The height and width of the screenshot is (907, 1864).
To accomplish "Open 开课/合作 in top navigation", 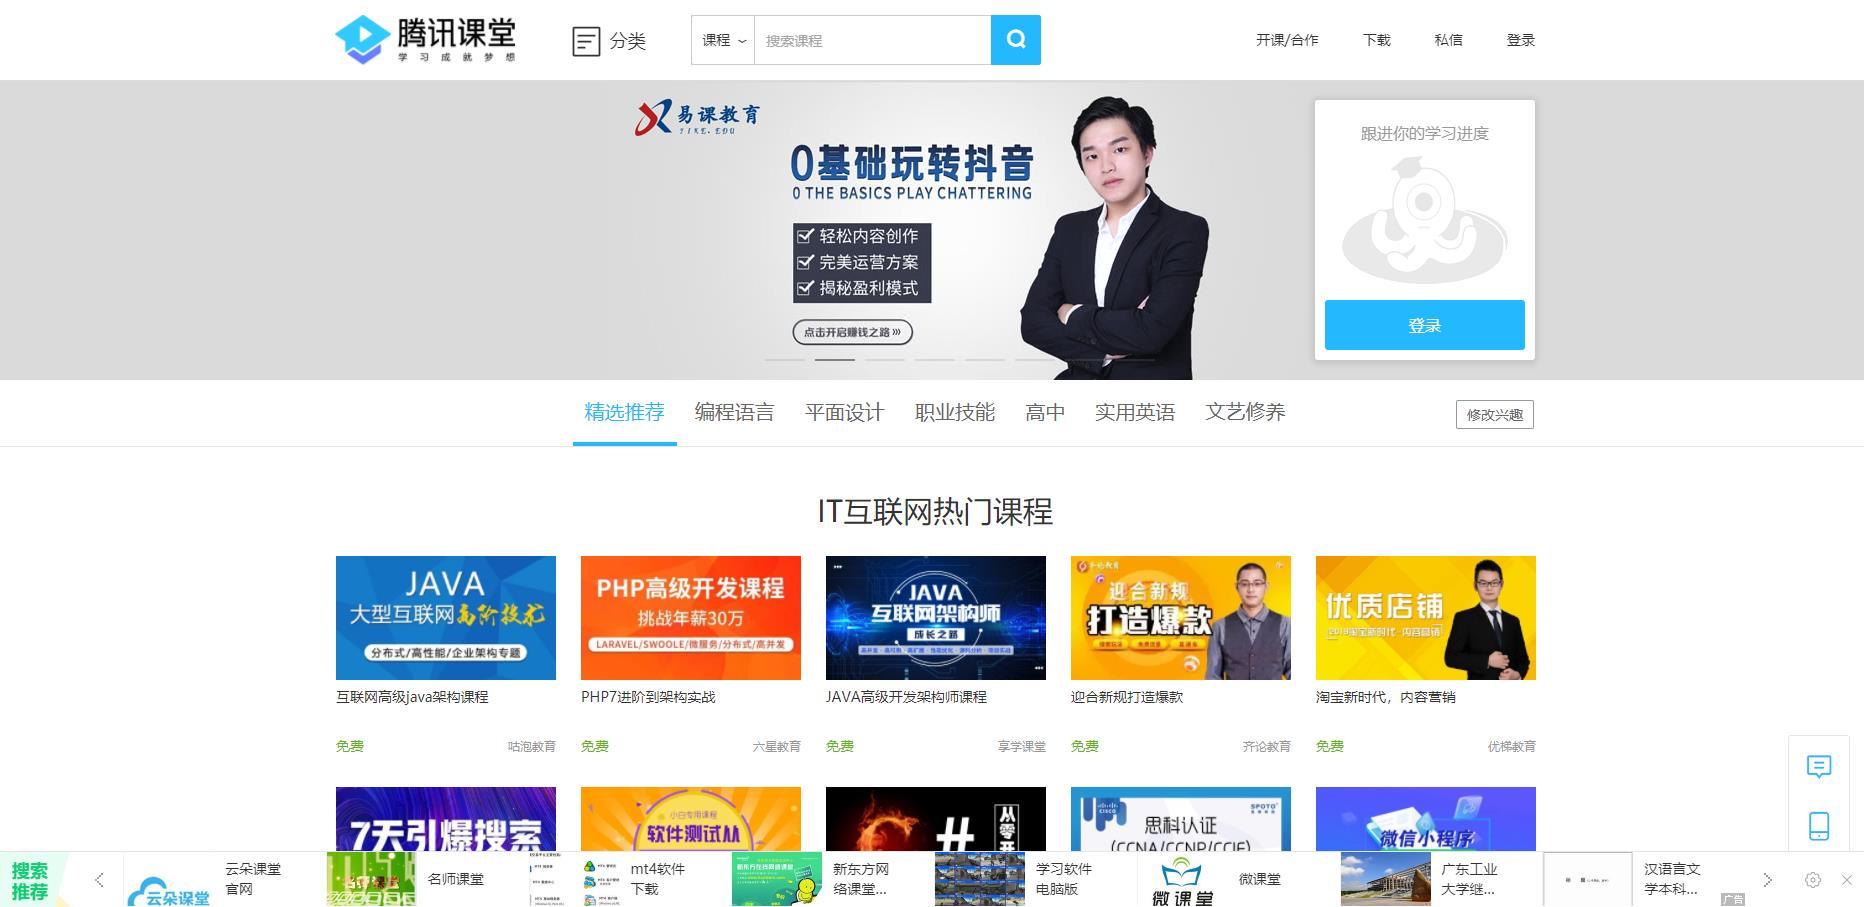I will click(x=1287, y=40).
